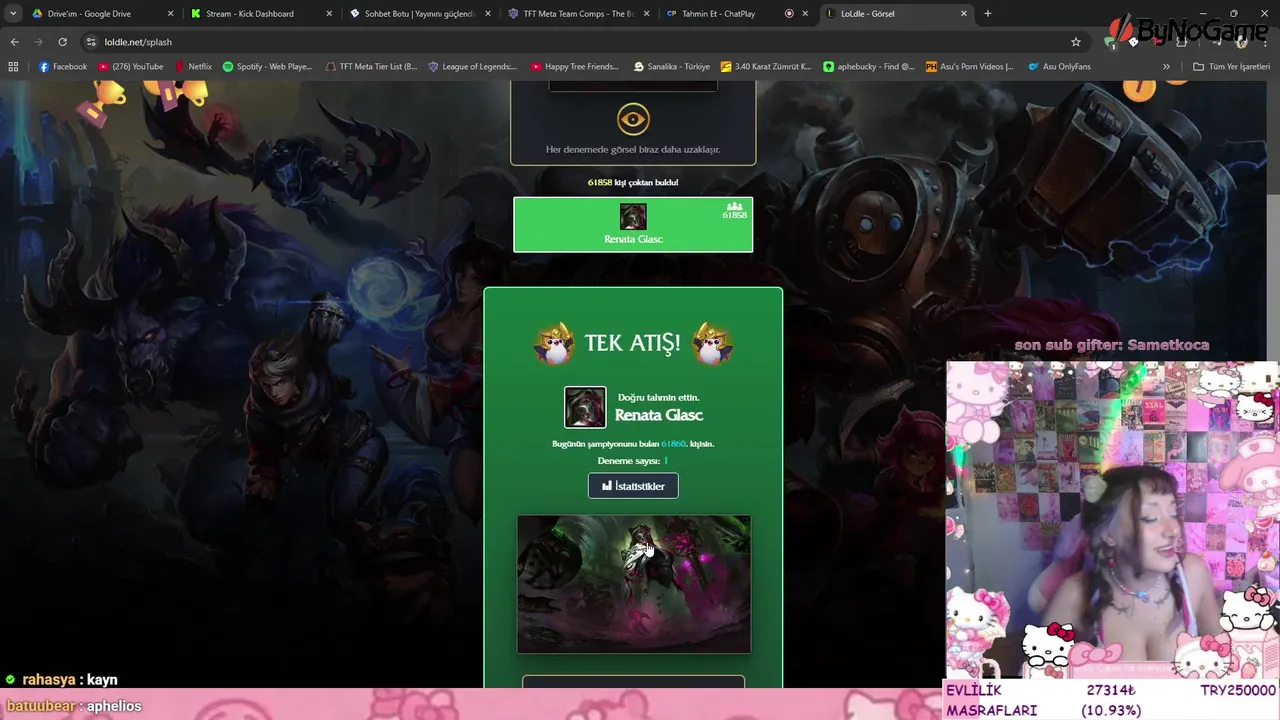Open the Facebook bookmark

[63, 67]
